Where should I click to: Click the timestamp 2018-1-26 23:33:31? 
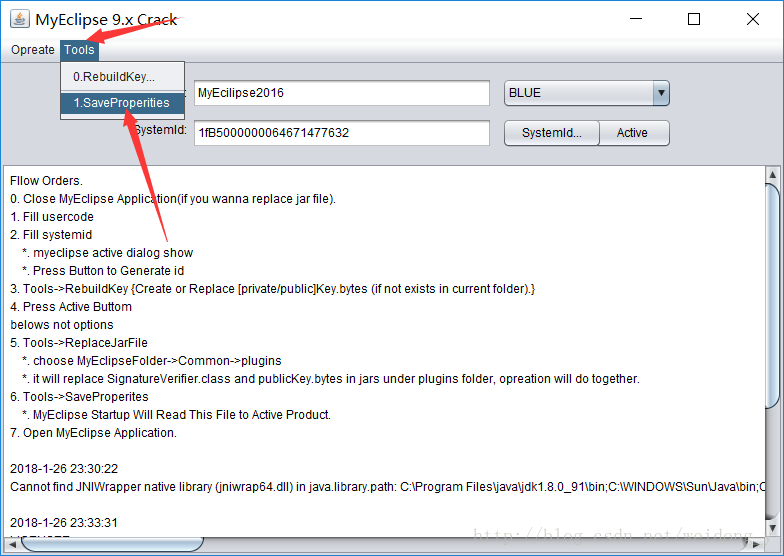point(64,523)
